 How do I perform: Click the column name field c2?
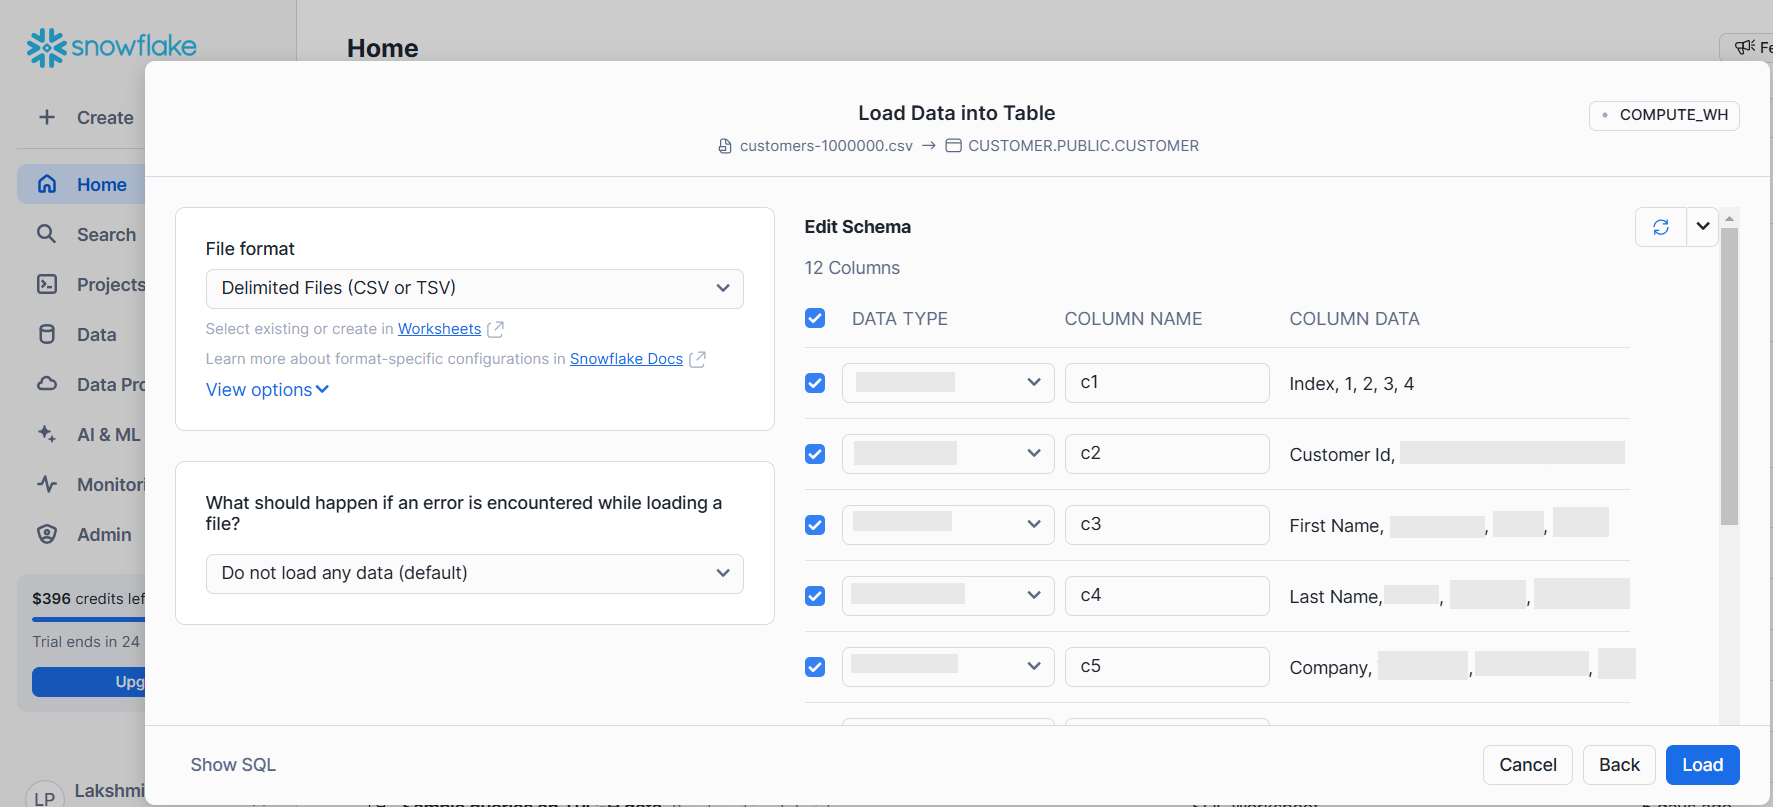[x=1166, y=454]
